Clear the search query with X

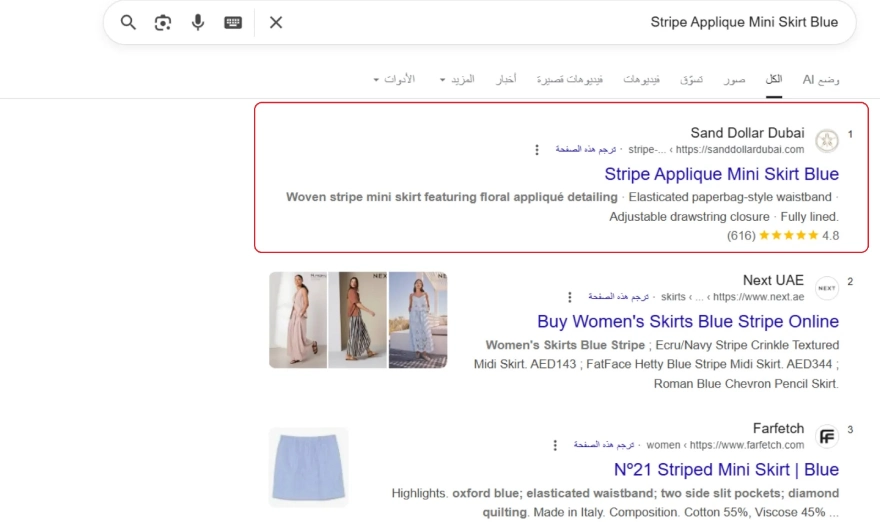[x=276, y=22]
